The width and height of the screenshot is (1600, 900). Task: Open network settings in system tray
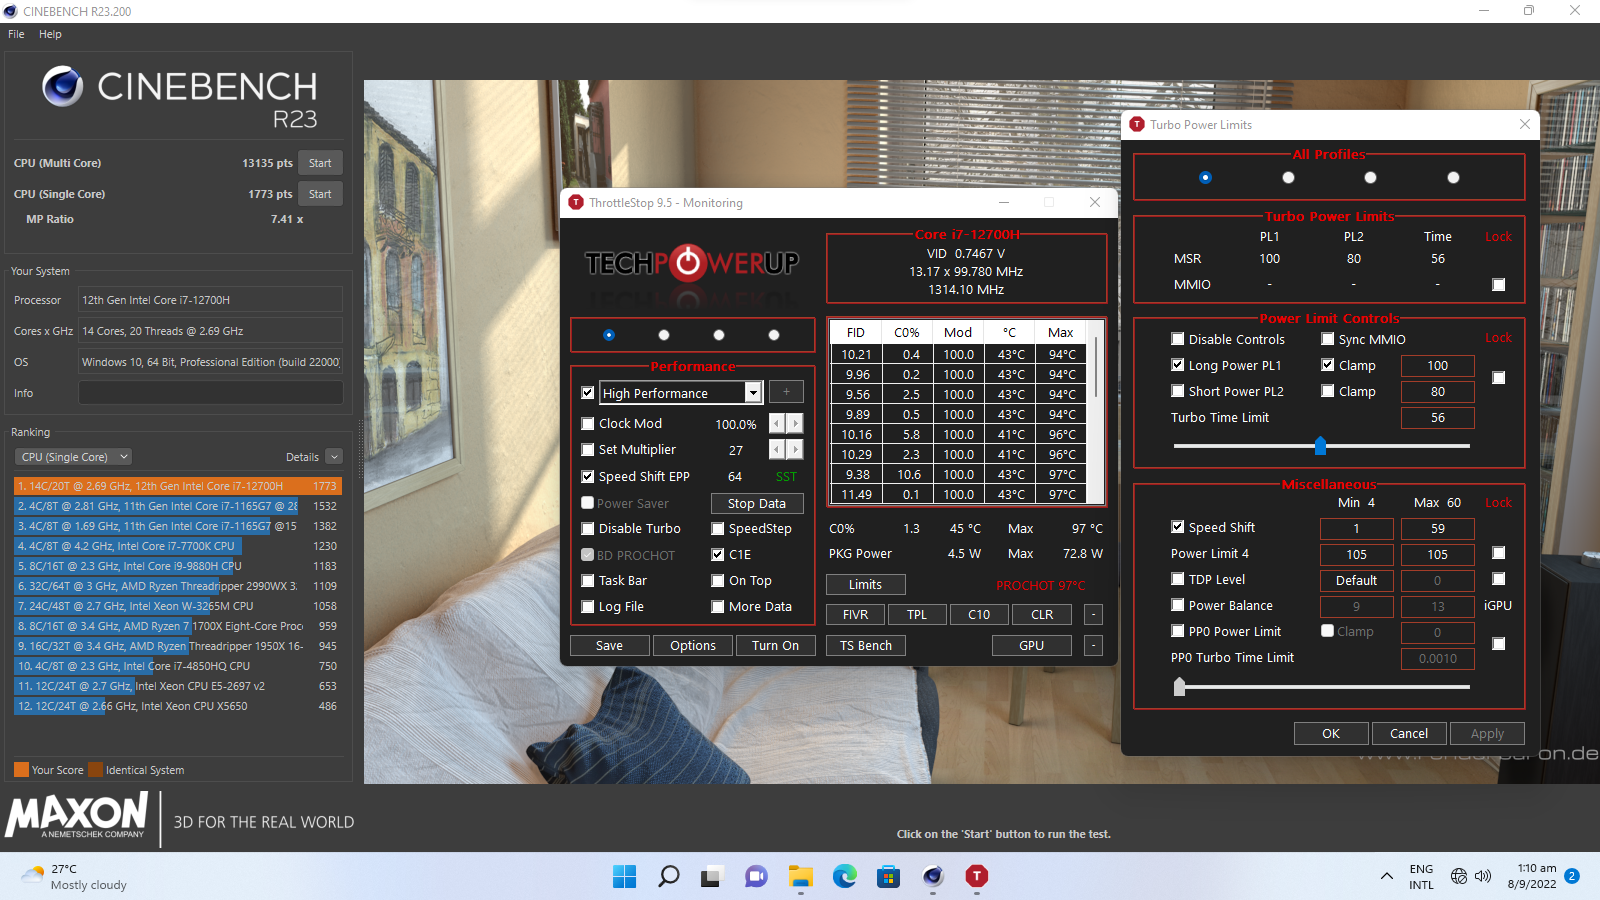1459,877
